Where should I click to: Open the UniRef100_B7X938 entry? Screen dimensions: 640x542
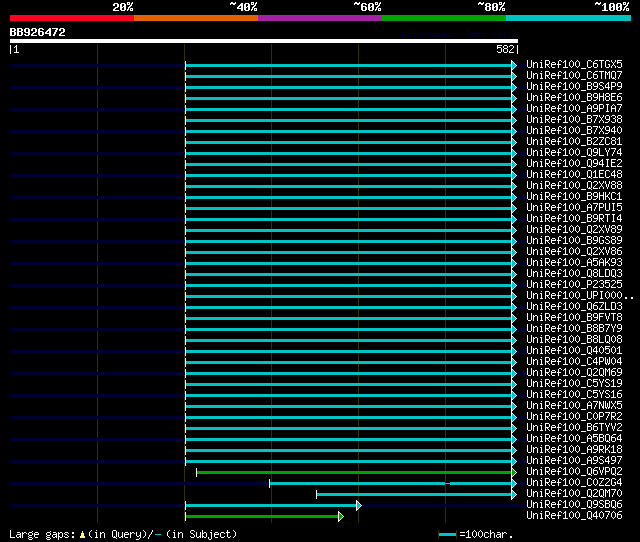click(x=574, y=119)
